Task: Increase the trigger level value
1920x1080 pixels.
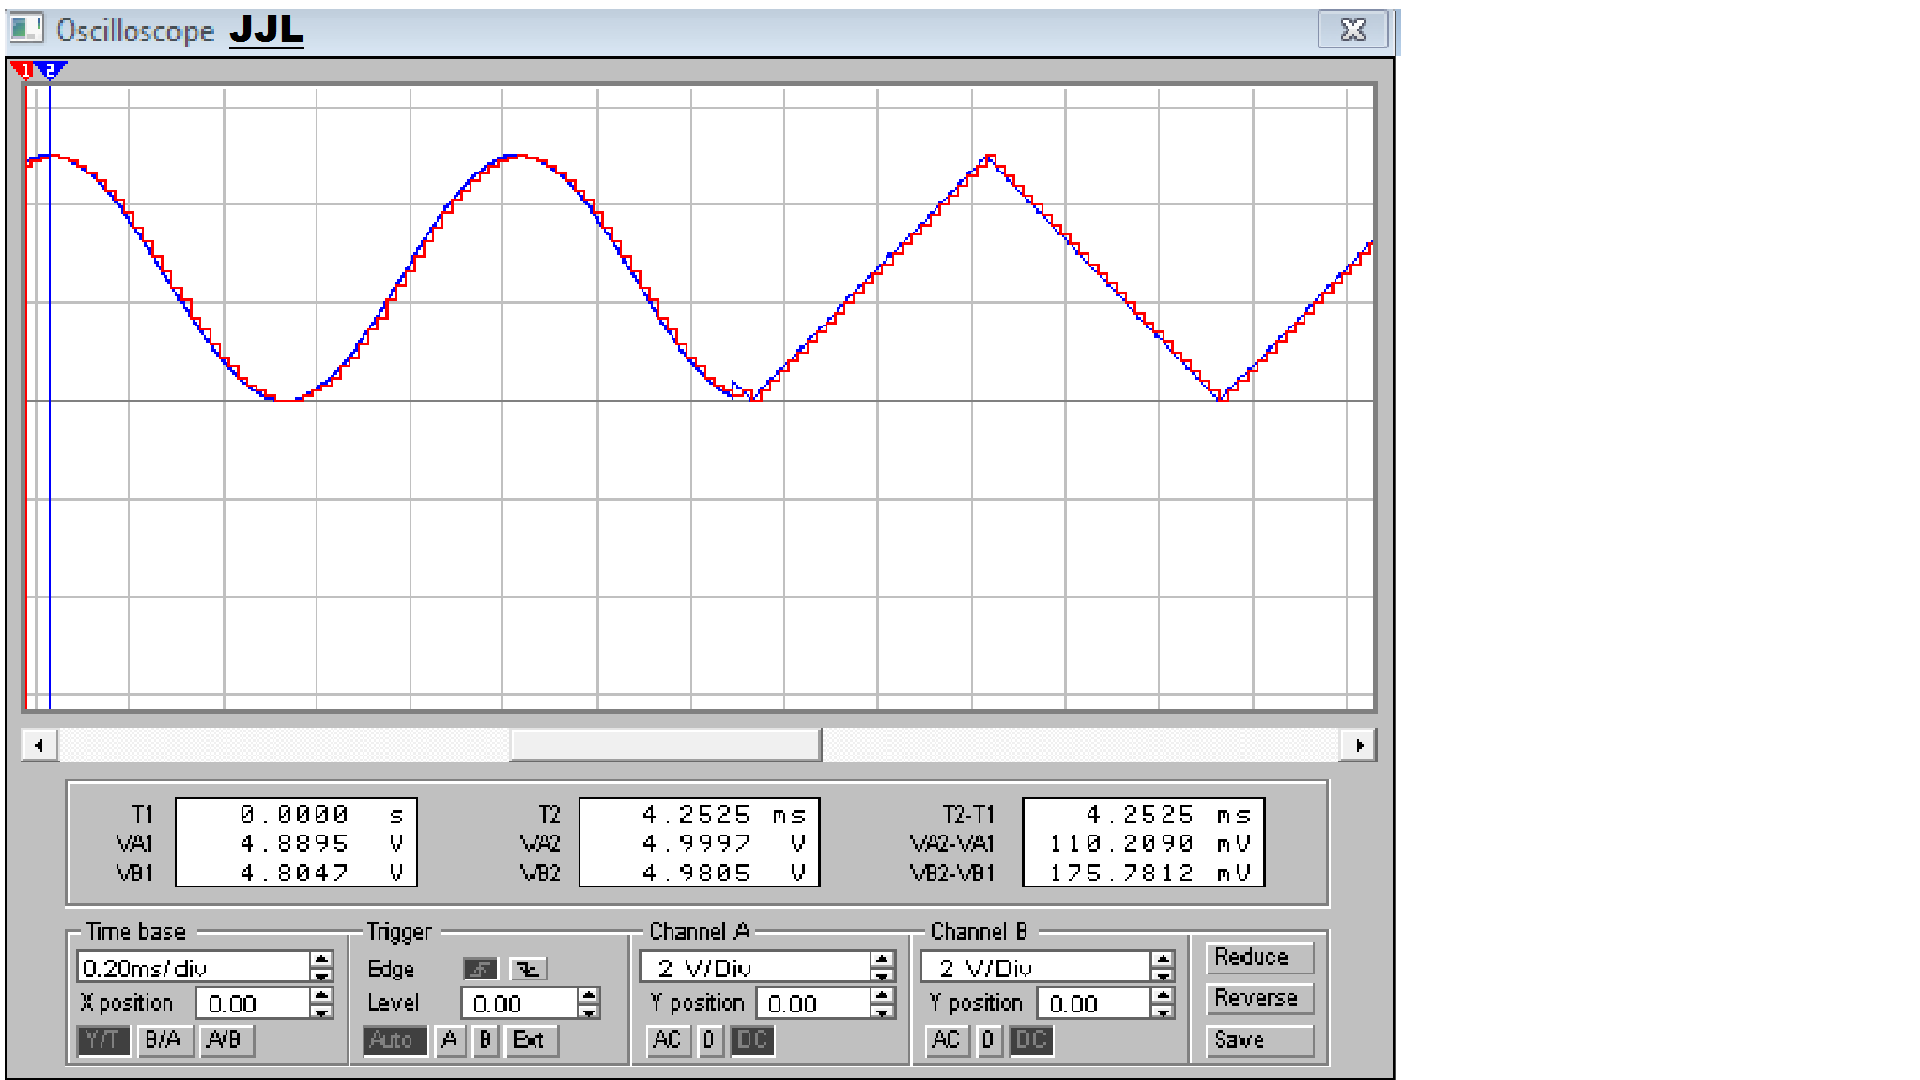Action: 589,995
